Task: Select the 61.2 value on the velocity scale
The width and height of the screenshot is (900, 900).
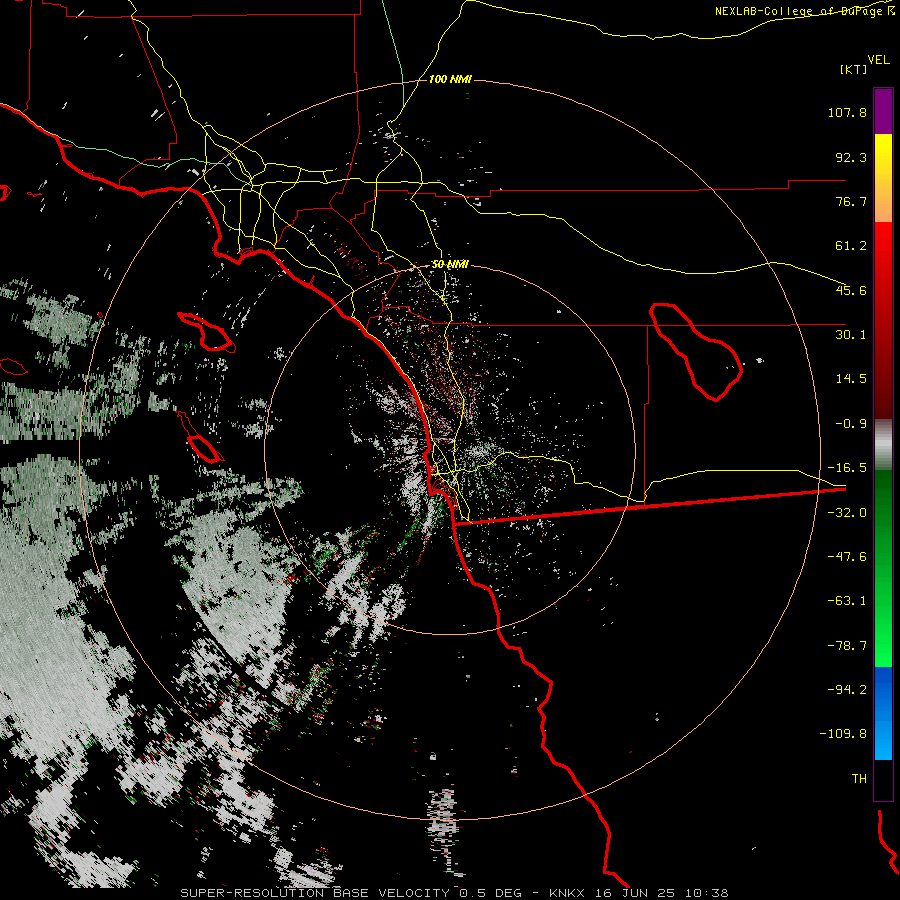Action: click(x=851, y=246)
